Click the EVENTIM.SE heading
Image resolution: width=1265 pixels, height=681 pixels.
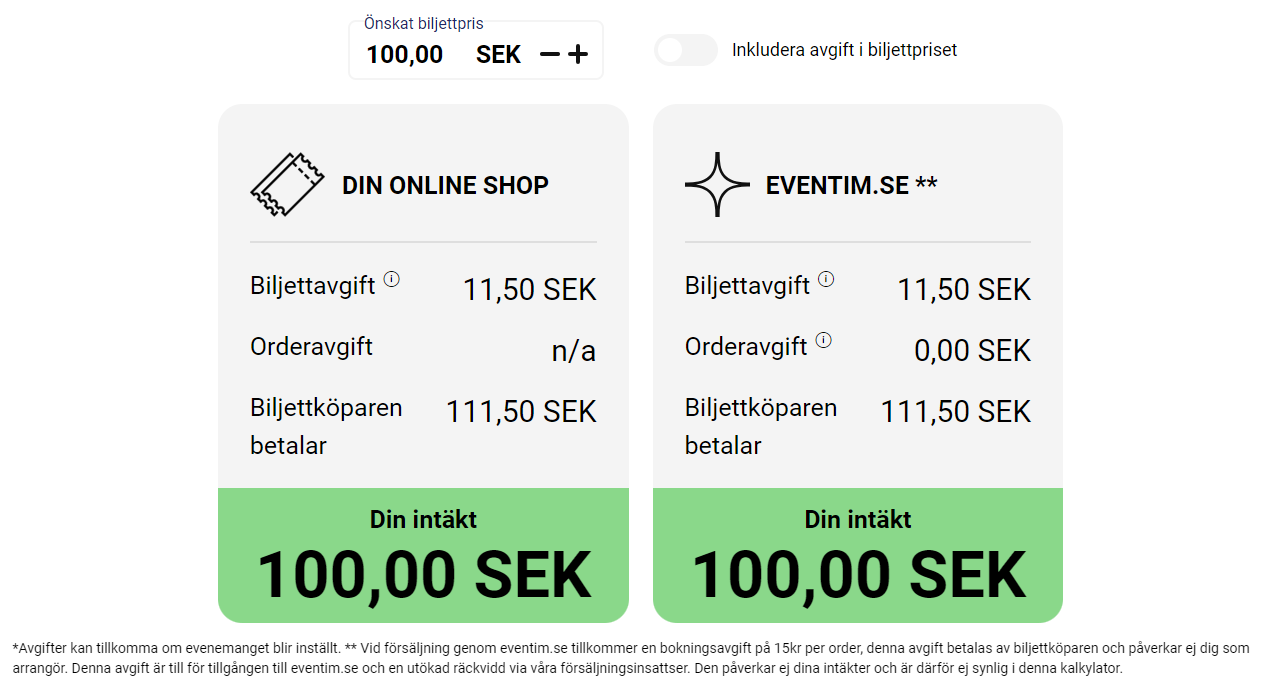[x=837, y=185]
